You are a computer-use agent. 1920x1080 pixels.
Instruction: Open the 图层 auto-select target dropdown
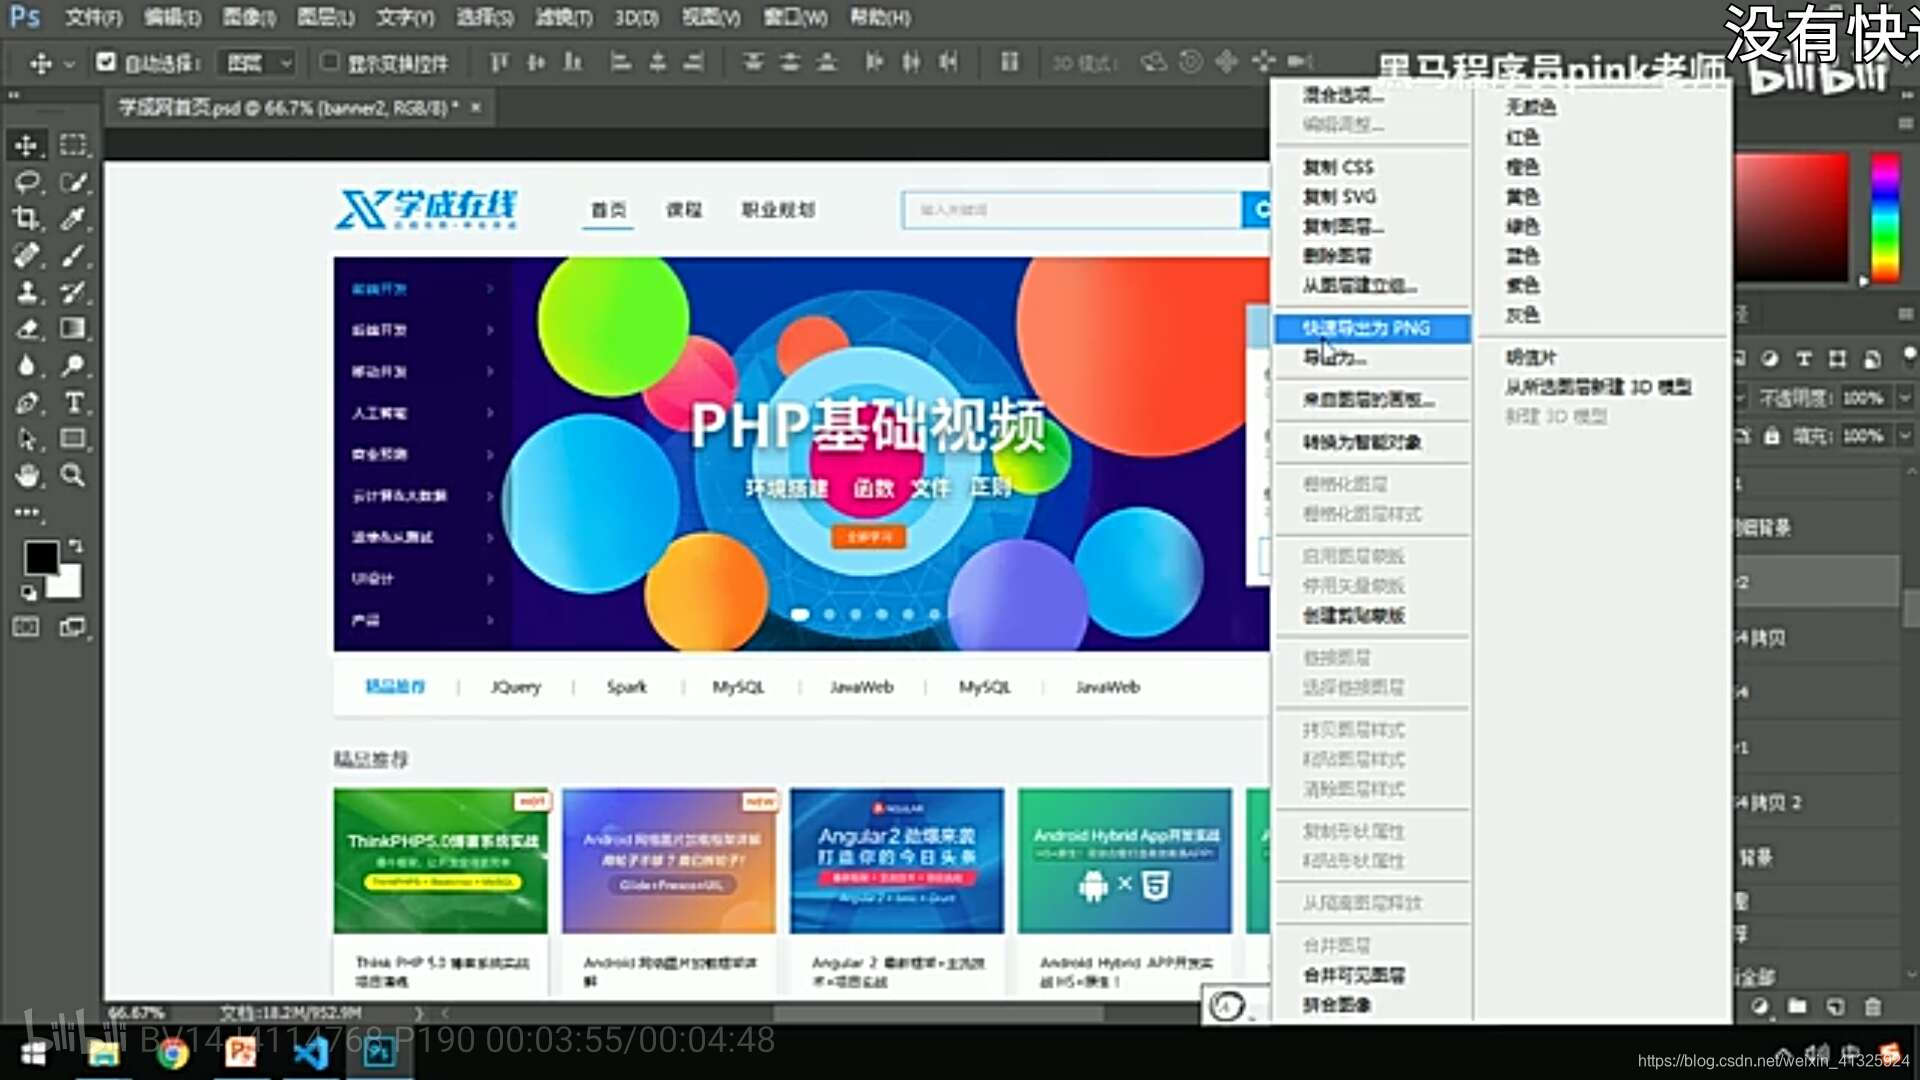click(258, 63)
